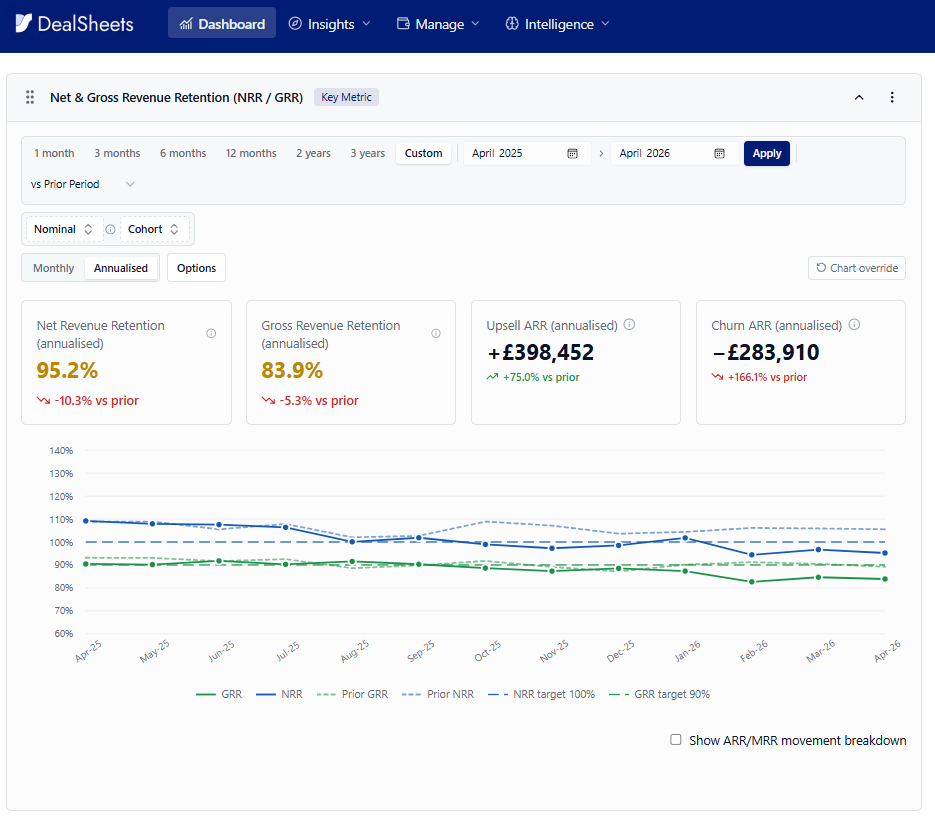
Task: Click the info icon next to Nominal
Action: [x=110, y=229]
